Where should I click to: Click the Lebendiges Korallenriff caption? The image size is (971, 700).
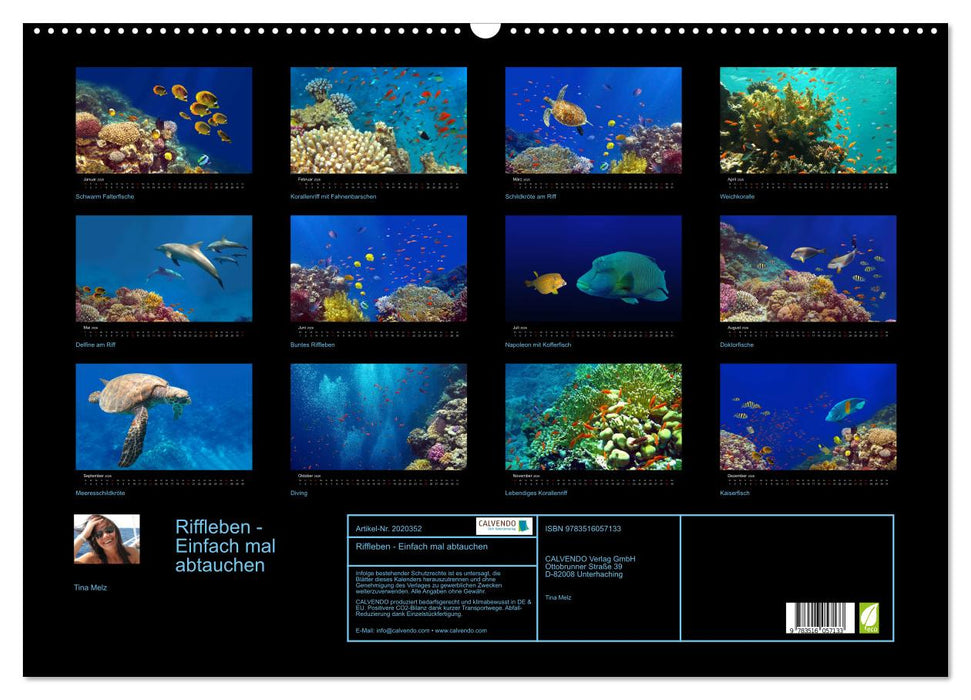(x=535, y=493)
